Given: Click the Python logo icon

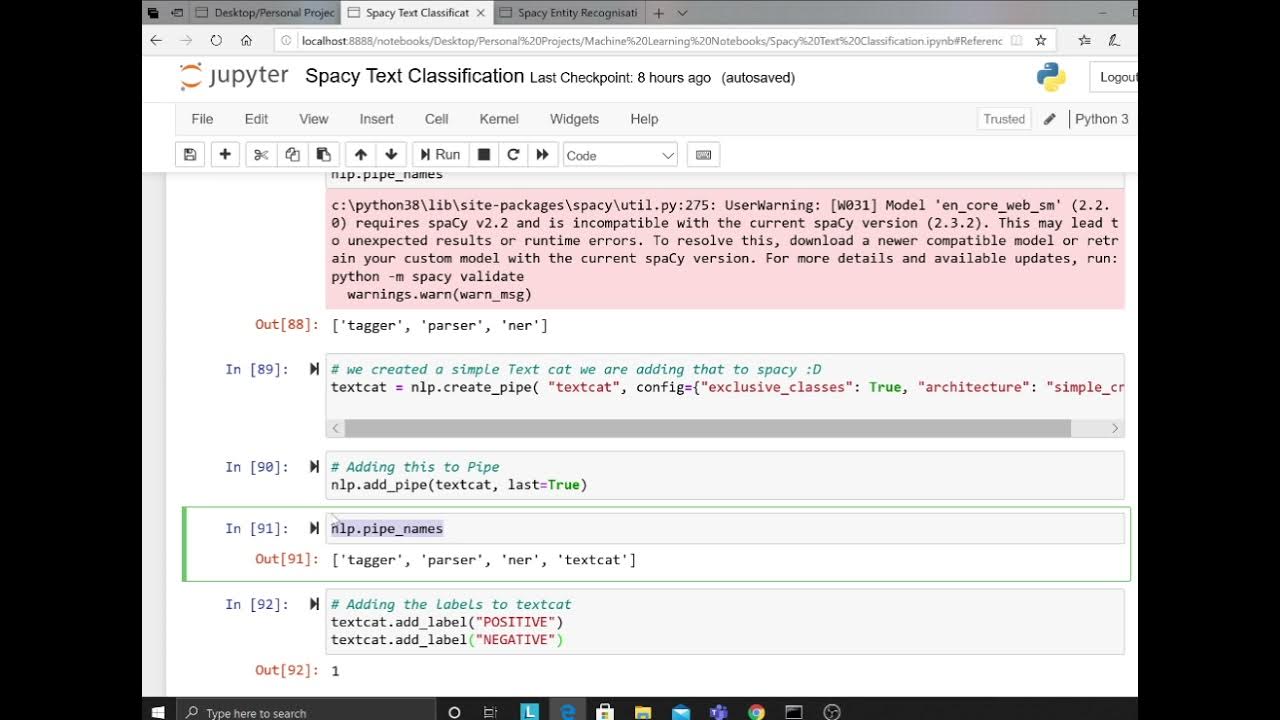Looking at the screenshot, I should coord(1050,77).
